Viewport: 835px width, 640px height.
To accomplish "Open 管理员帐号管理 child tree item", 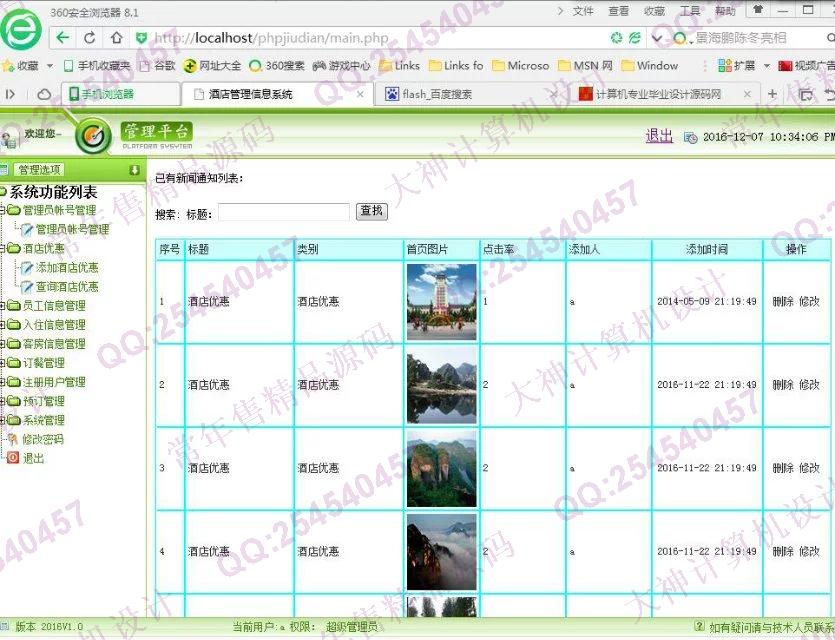I will (x=72, y=229).
